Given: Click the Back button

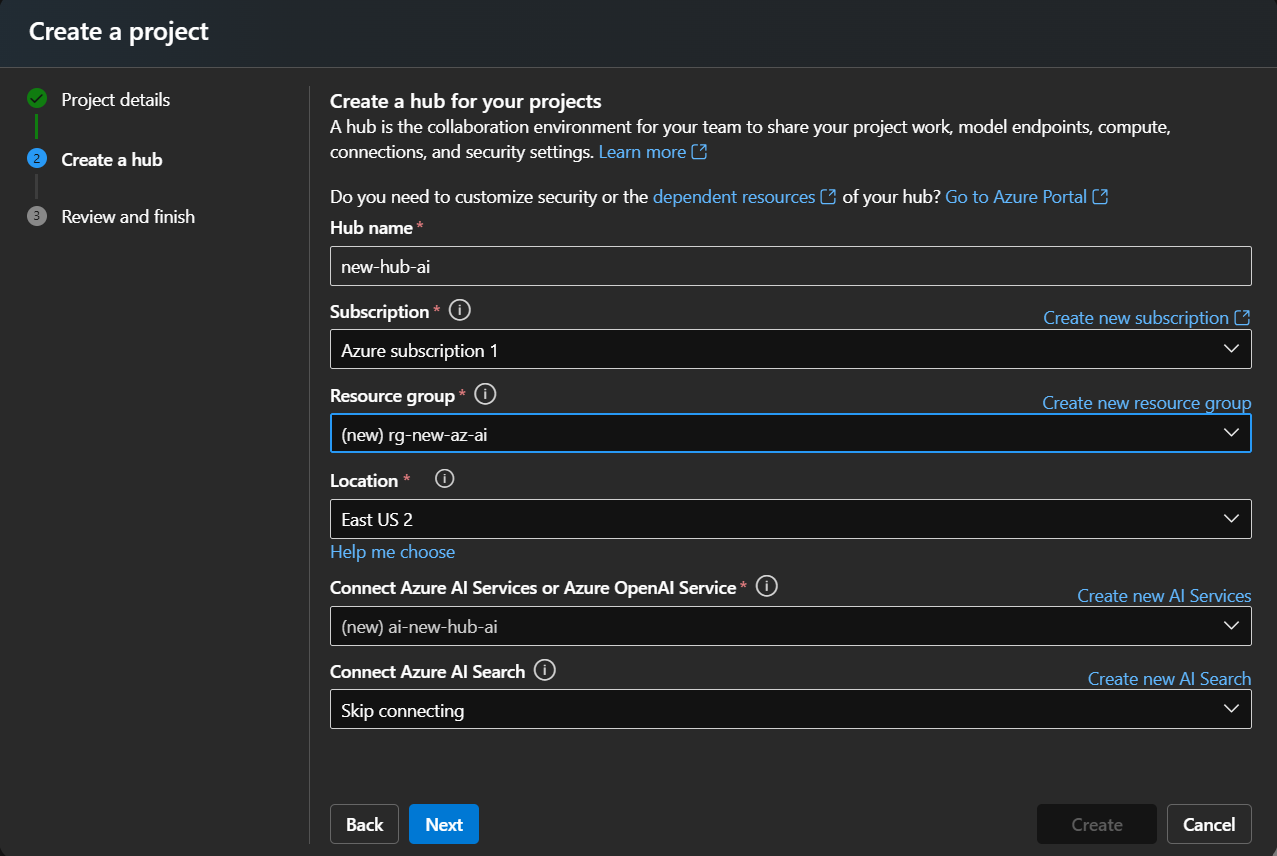Looking at the screenshot, I should [x=364, y=824].
